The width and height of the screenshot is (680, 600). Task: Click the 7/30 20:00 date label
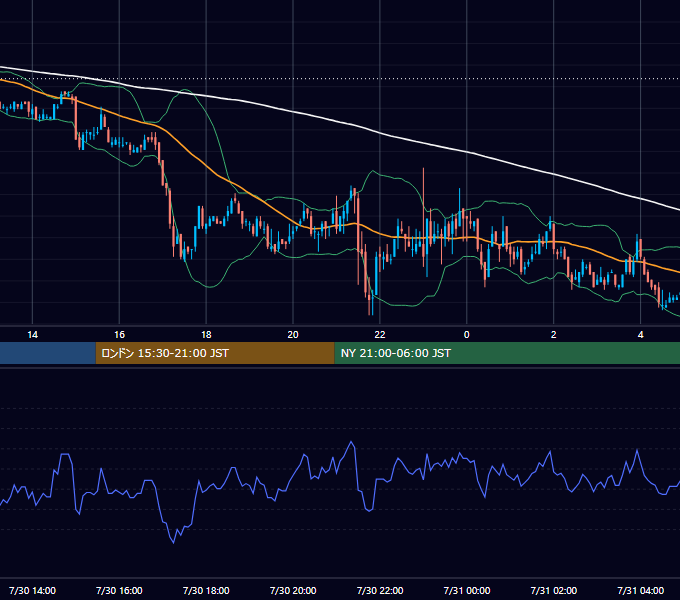pyautogui.click(x=293, y=590)
